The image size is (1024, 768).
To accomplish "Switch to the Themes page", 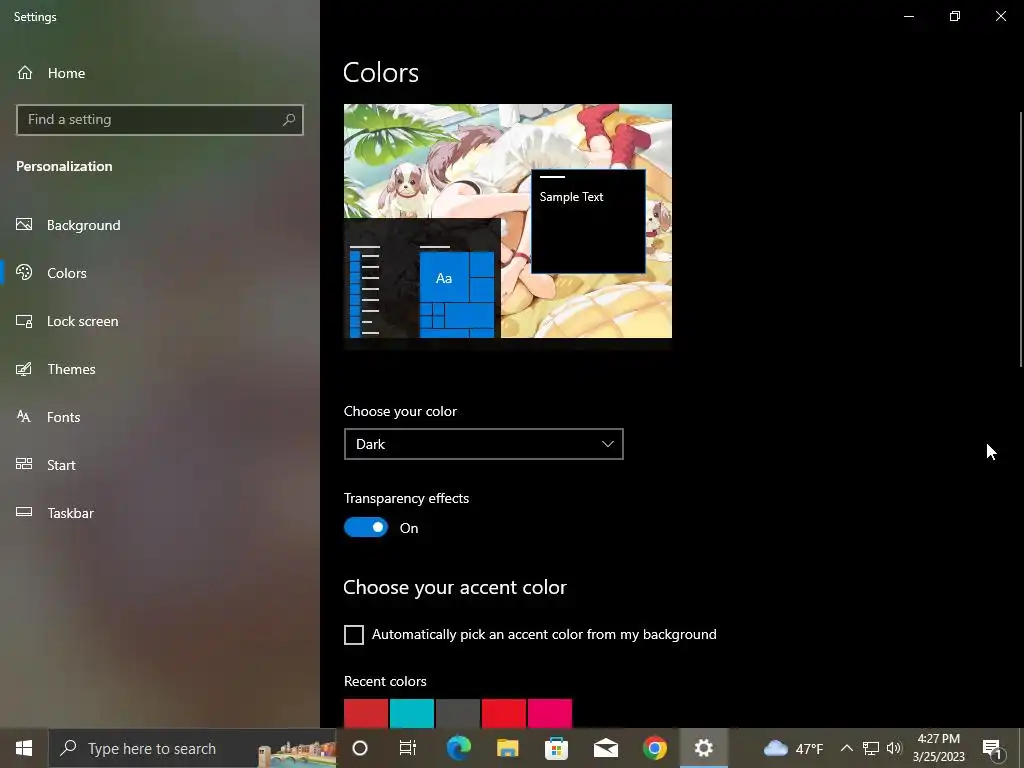I will [160, 369].
